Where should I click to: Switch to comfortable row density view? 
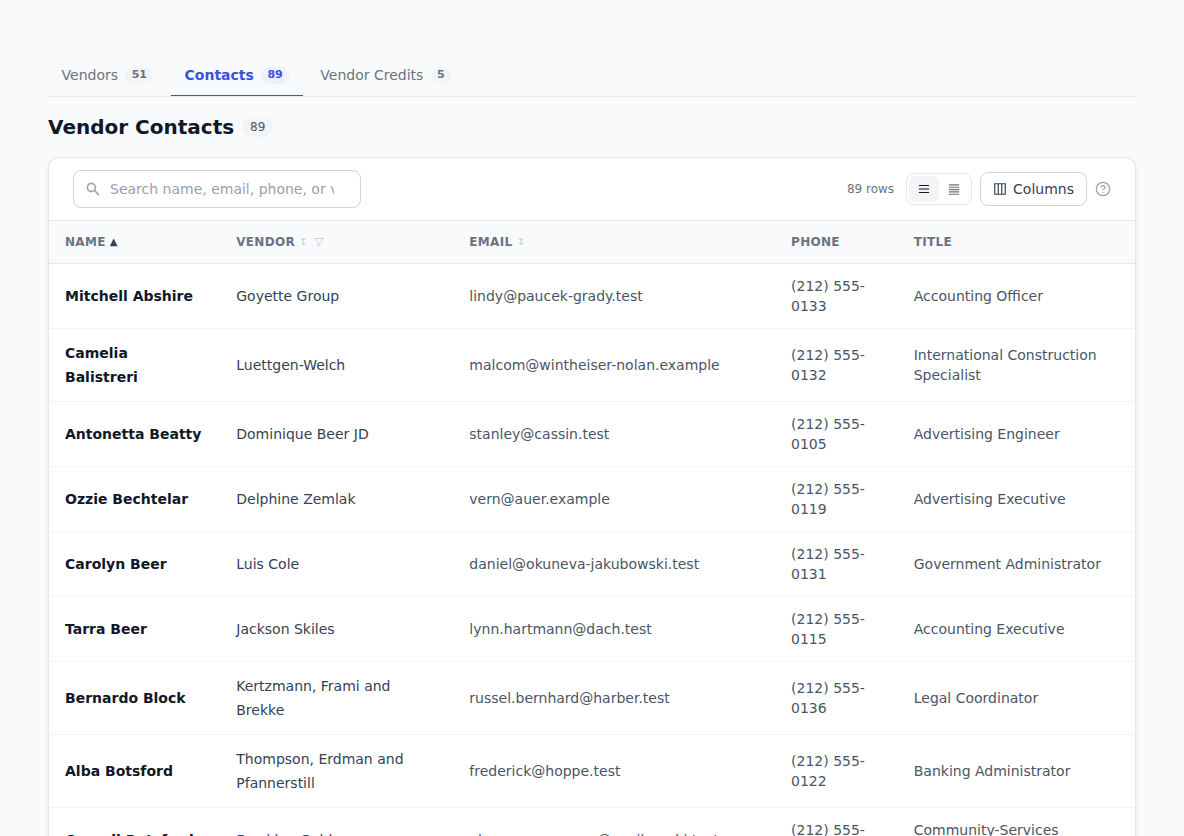click(923, 189)
